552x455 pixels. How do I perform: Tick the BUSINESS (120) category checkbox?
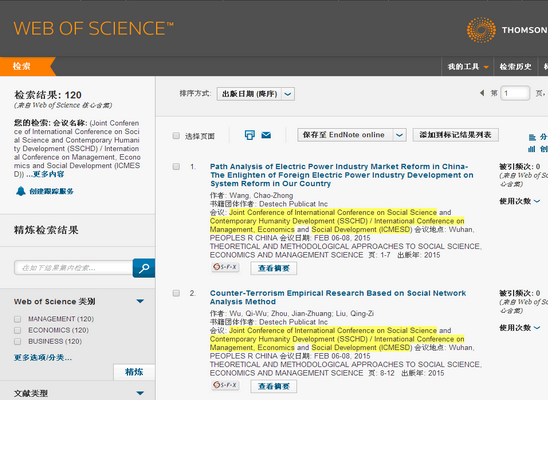(17, 342)
